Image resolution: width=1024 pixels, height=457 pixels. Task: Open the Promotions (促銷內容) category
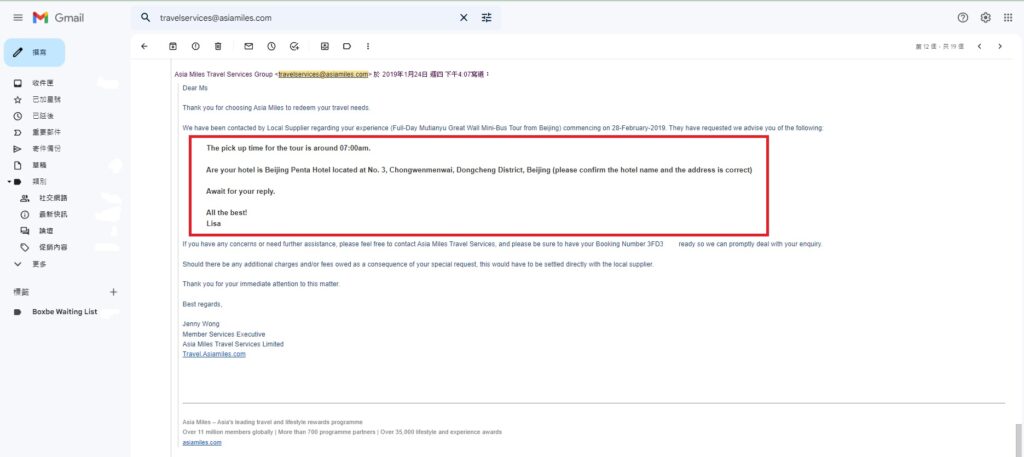coord(53,247)
